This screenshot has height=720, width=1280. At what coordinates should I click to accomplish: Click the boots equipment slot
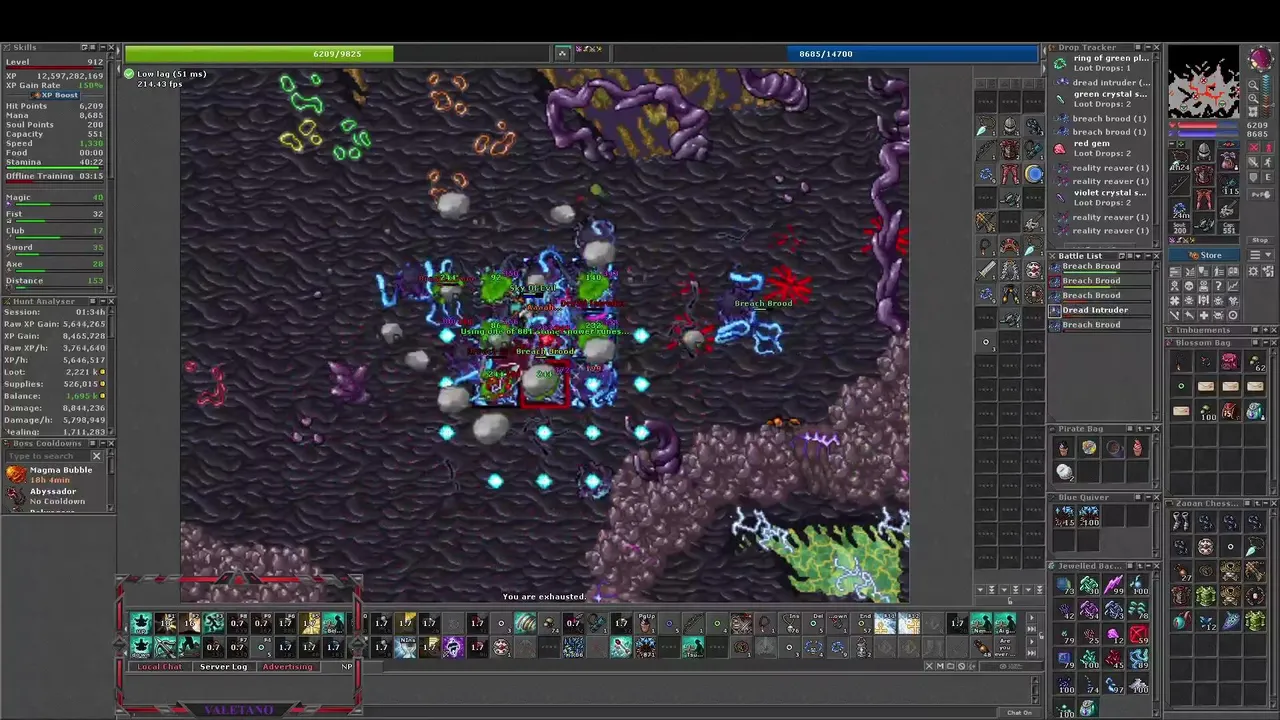1204,222
